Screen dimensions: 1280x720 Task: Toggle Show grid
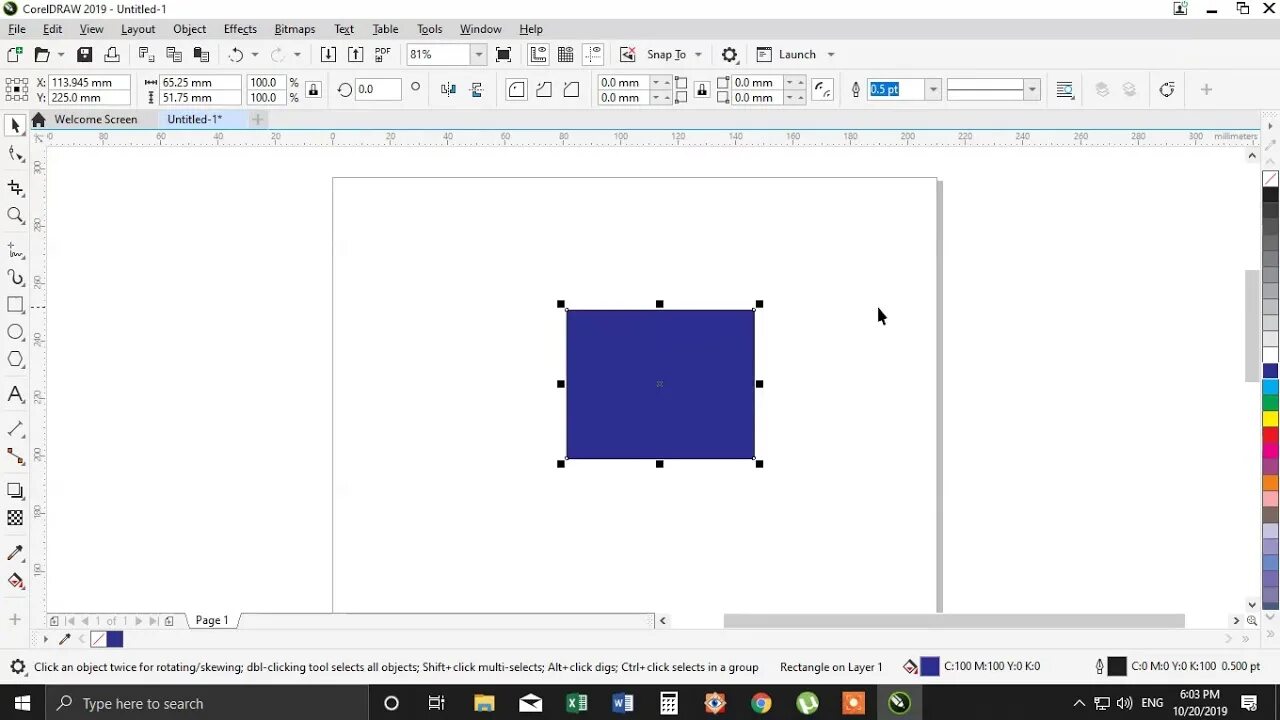tap(565, 55)
